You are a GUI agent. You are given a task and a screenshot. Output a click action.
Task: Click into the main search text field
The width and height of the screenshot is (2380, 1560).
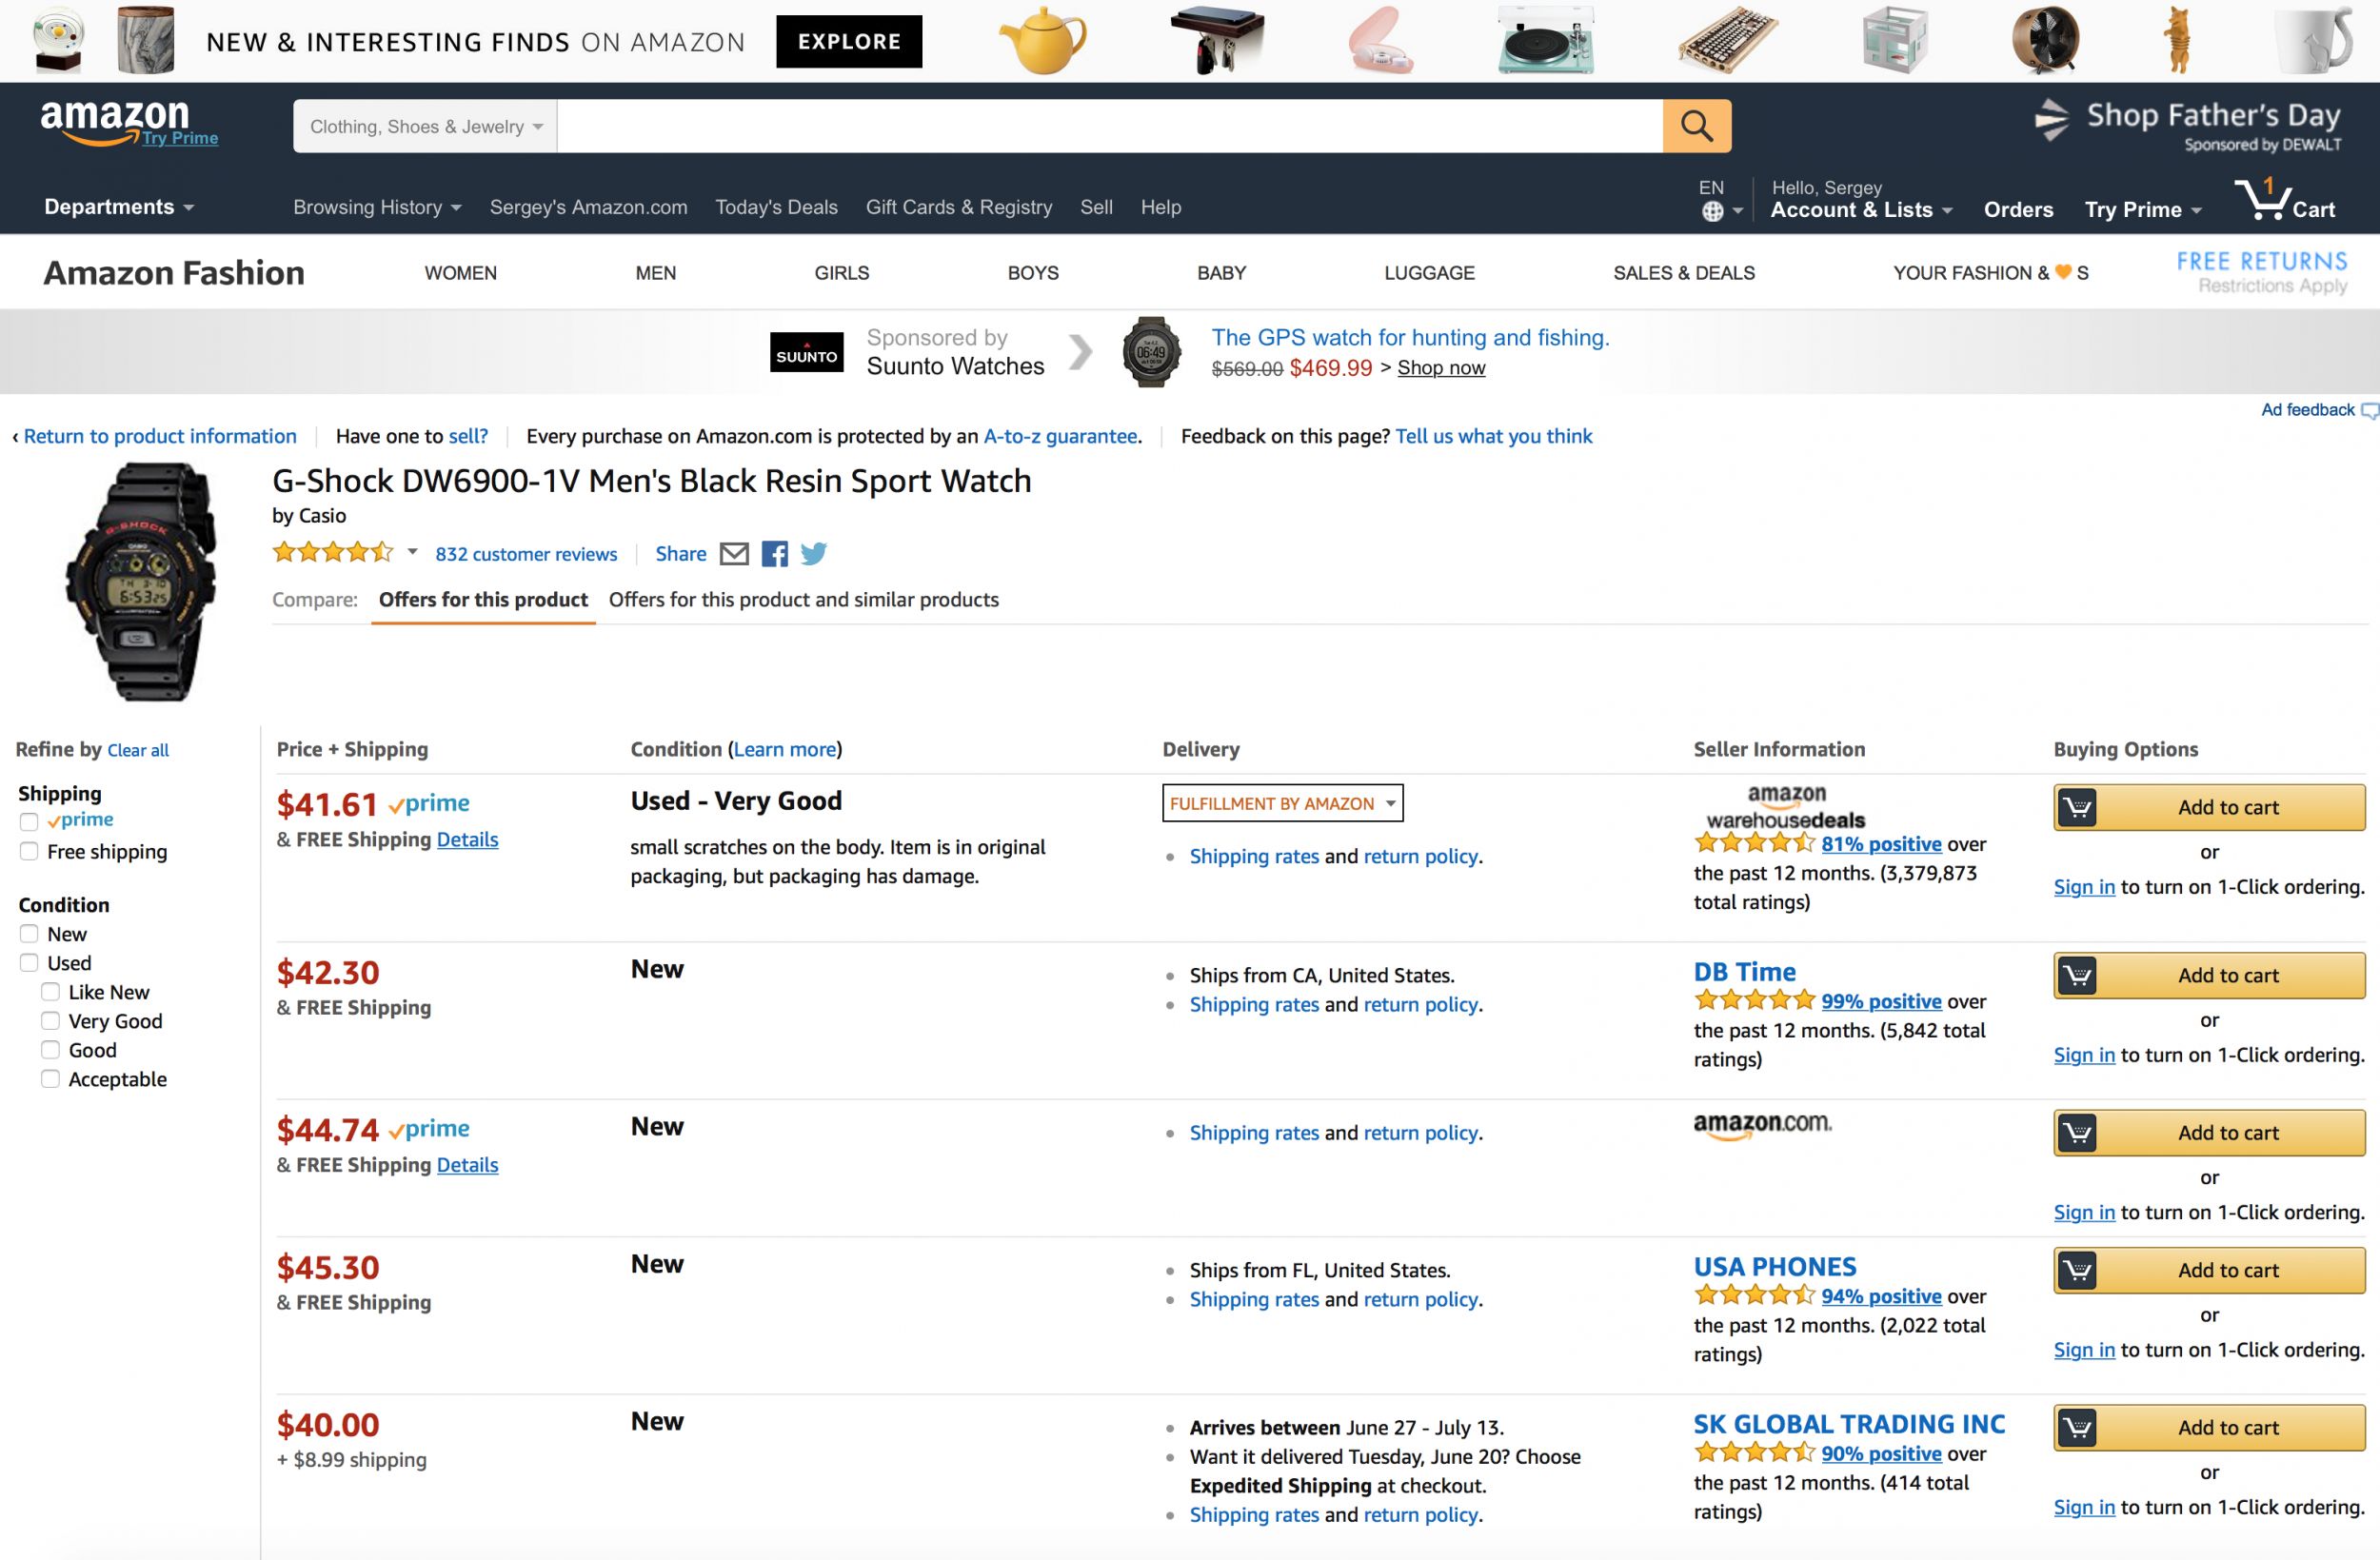1110,126
